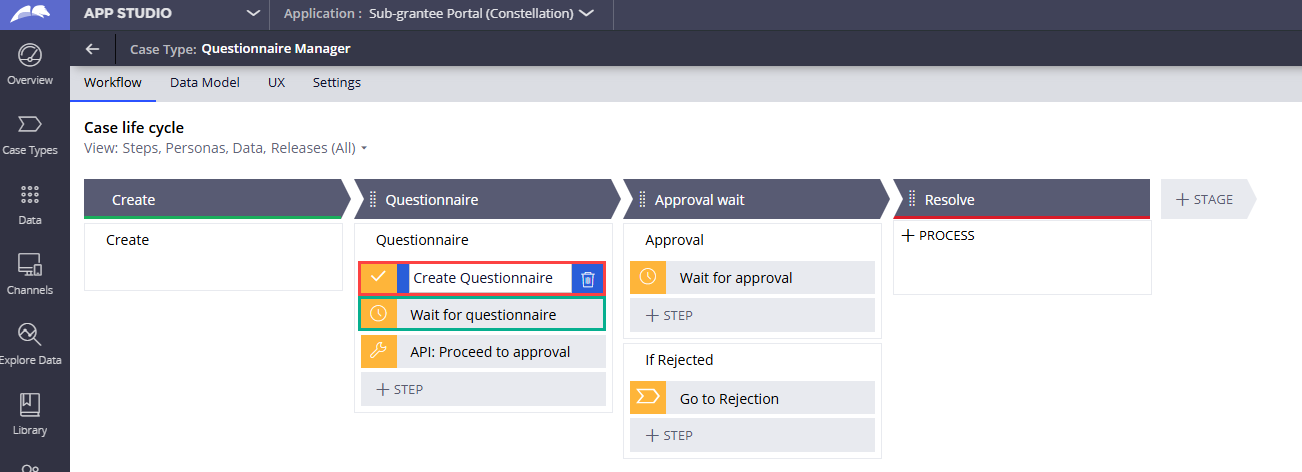1302x472 pixels.
Task: Expand the App Studio dropdown
Action: [254, 14]
